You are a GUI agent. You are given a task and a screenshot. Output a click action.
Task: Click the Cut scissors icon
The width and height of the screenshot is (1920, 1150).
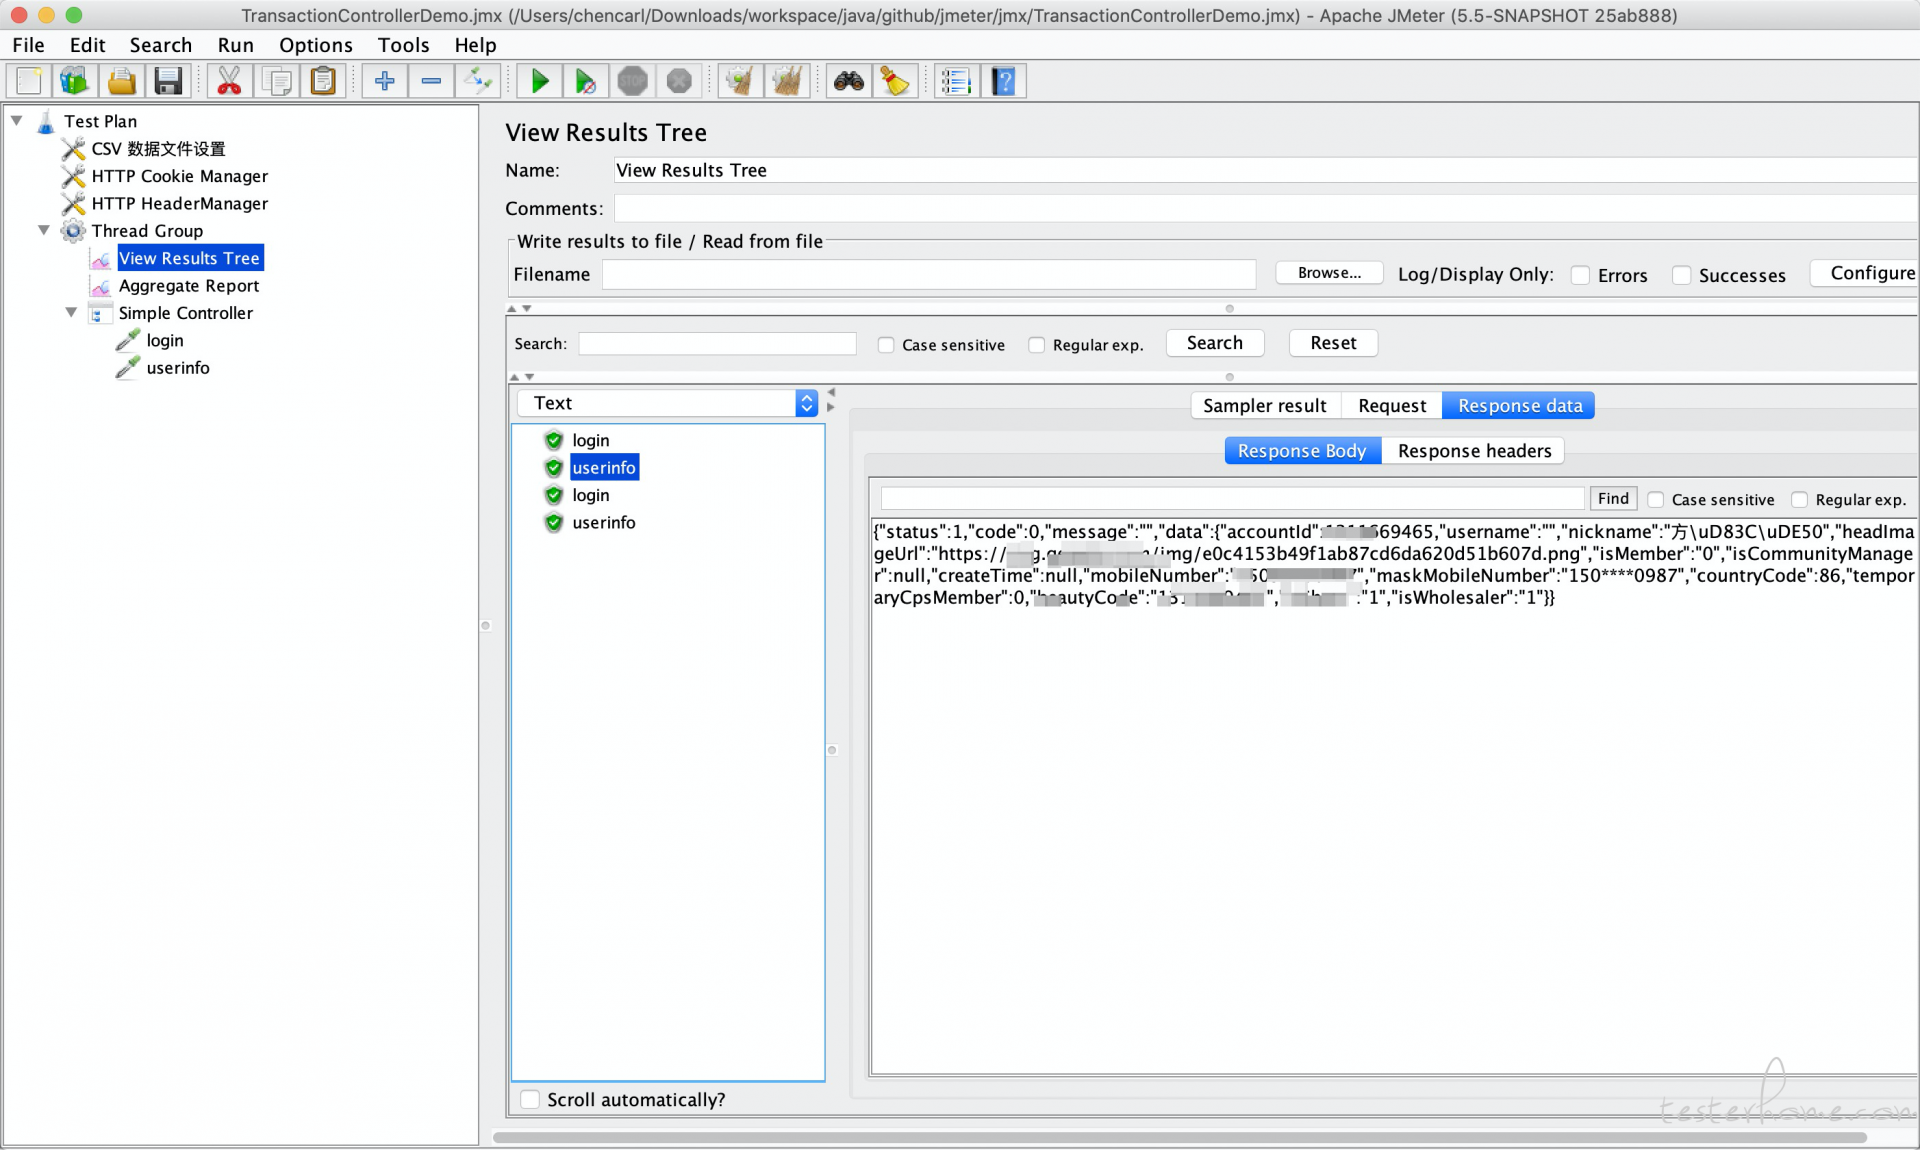(x=229, y=81)
